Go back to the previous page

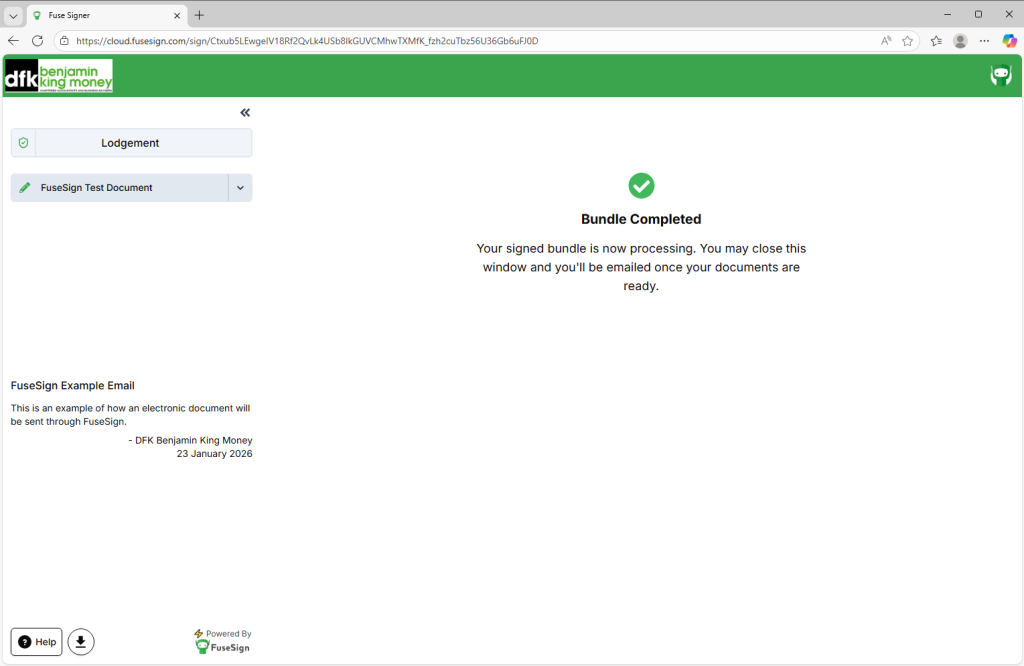pos(14,41)
